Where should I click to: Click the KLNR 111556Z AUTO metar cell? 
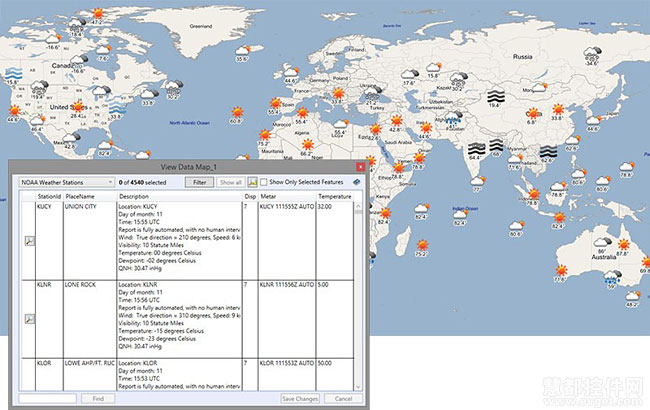coord(287,319)
